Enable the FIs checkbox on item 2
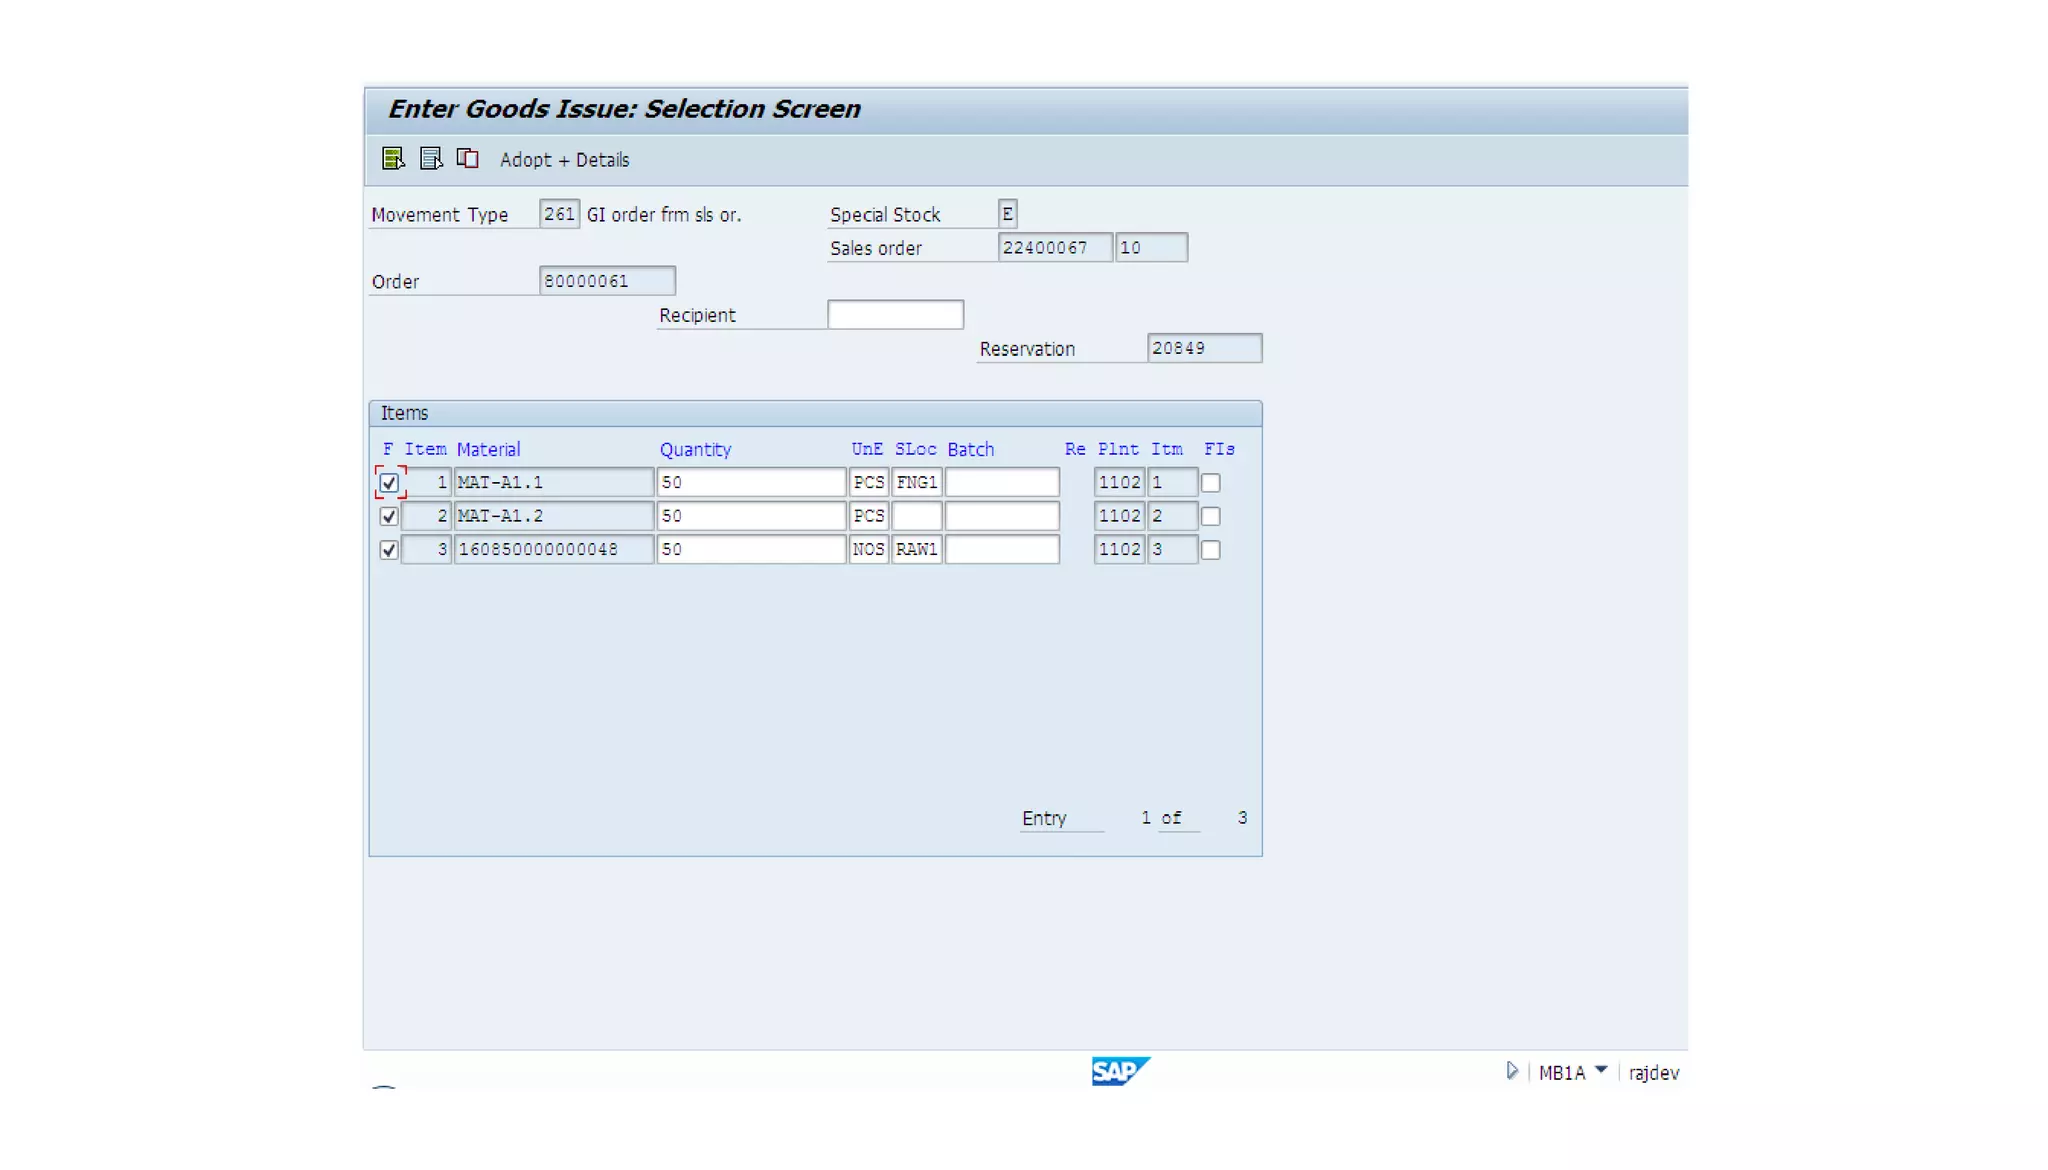This screenshot has height=1170, width=2048. click(x=1210, y=516)
